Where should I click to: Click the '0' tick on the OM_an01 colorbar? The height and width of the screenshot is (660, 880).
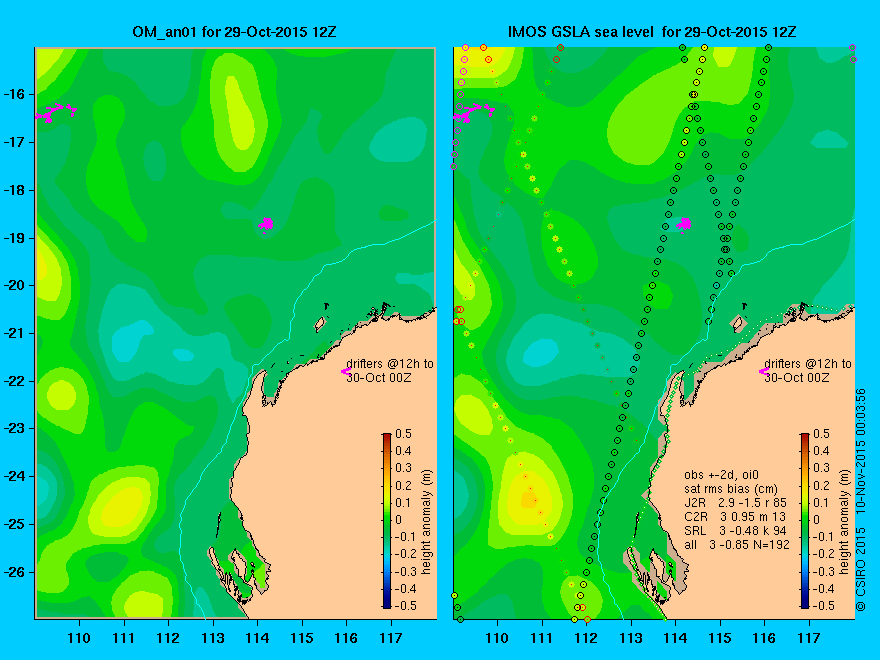tap(398, 520)
